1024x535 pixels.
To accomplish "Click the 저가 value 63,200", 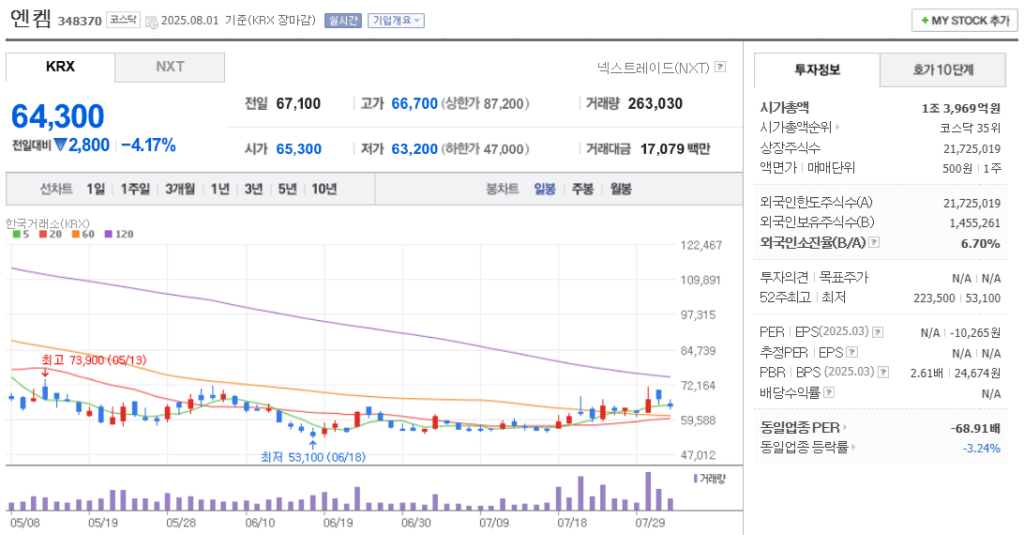I will pyautogui.click(x=415, y=149).
